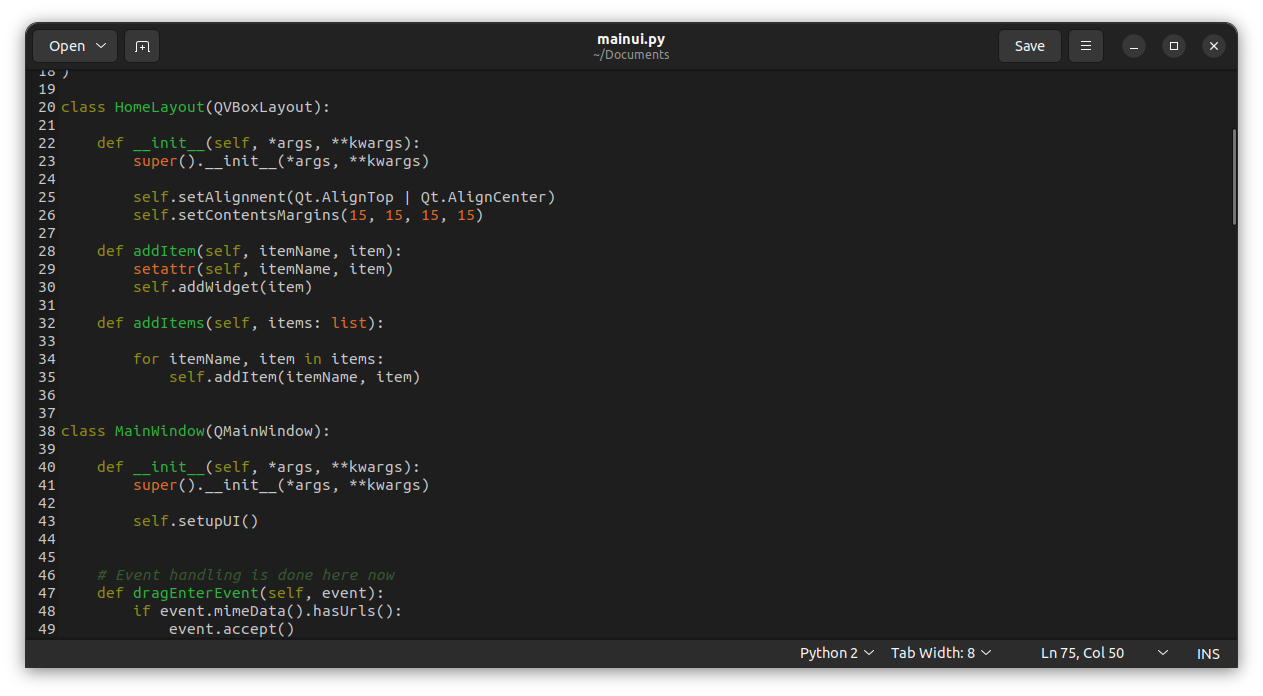This screenshot has width=1263, height=696.
Task: Open the main hamburger menu
Action: pos(1085,45)
